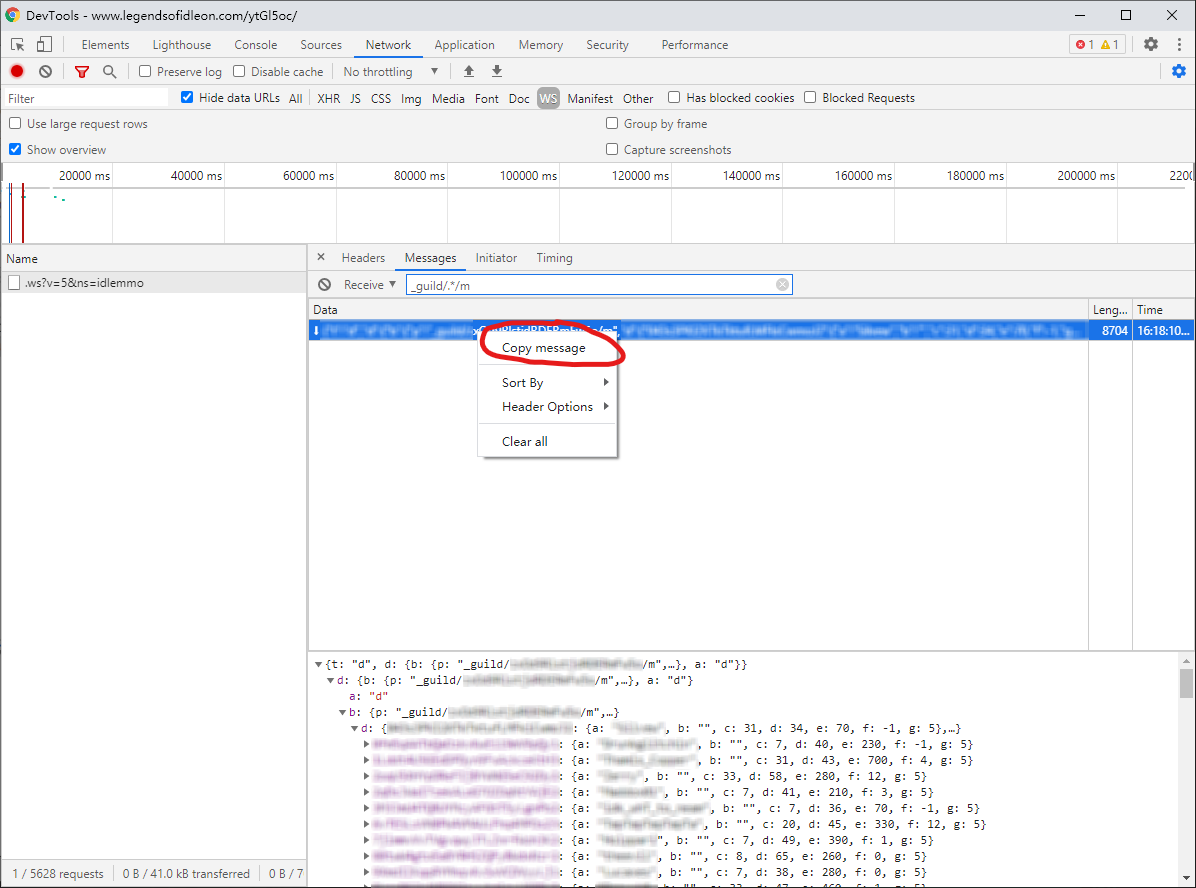
Task: Open the Receive message type dropdown
Action: click(x=369, y=285)
